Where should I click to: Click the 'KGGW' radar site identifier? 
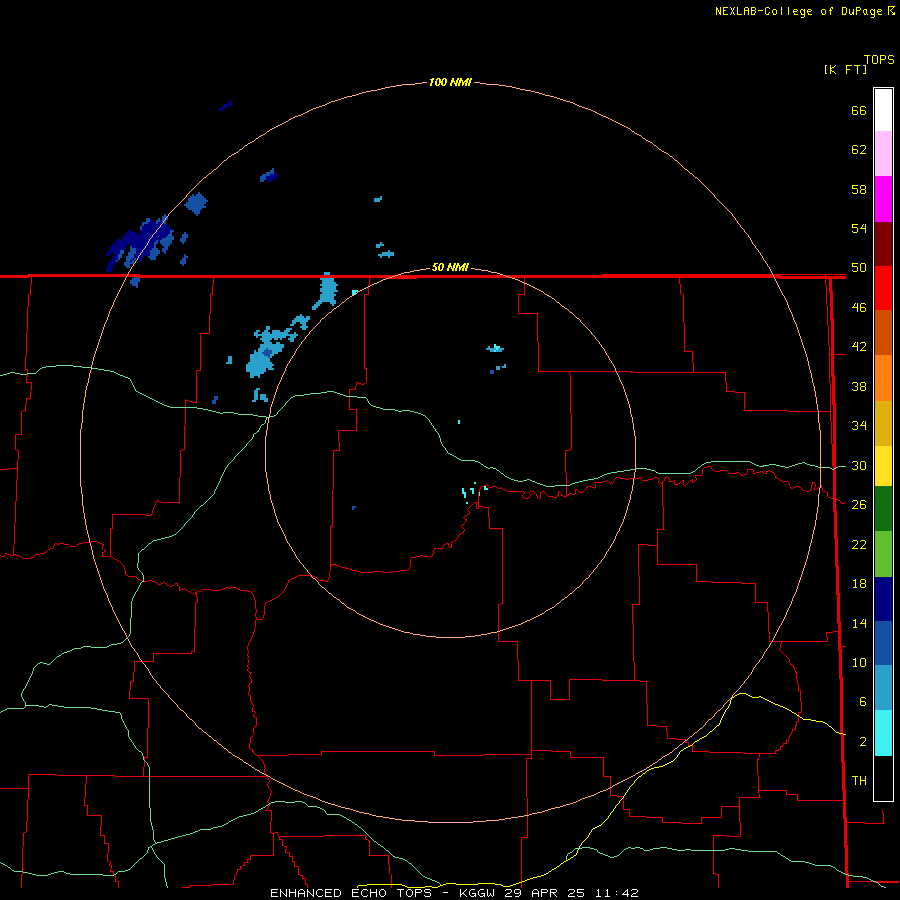click(x=477, y=893)
